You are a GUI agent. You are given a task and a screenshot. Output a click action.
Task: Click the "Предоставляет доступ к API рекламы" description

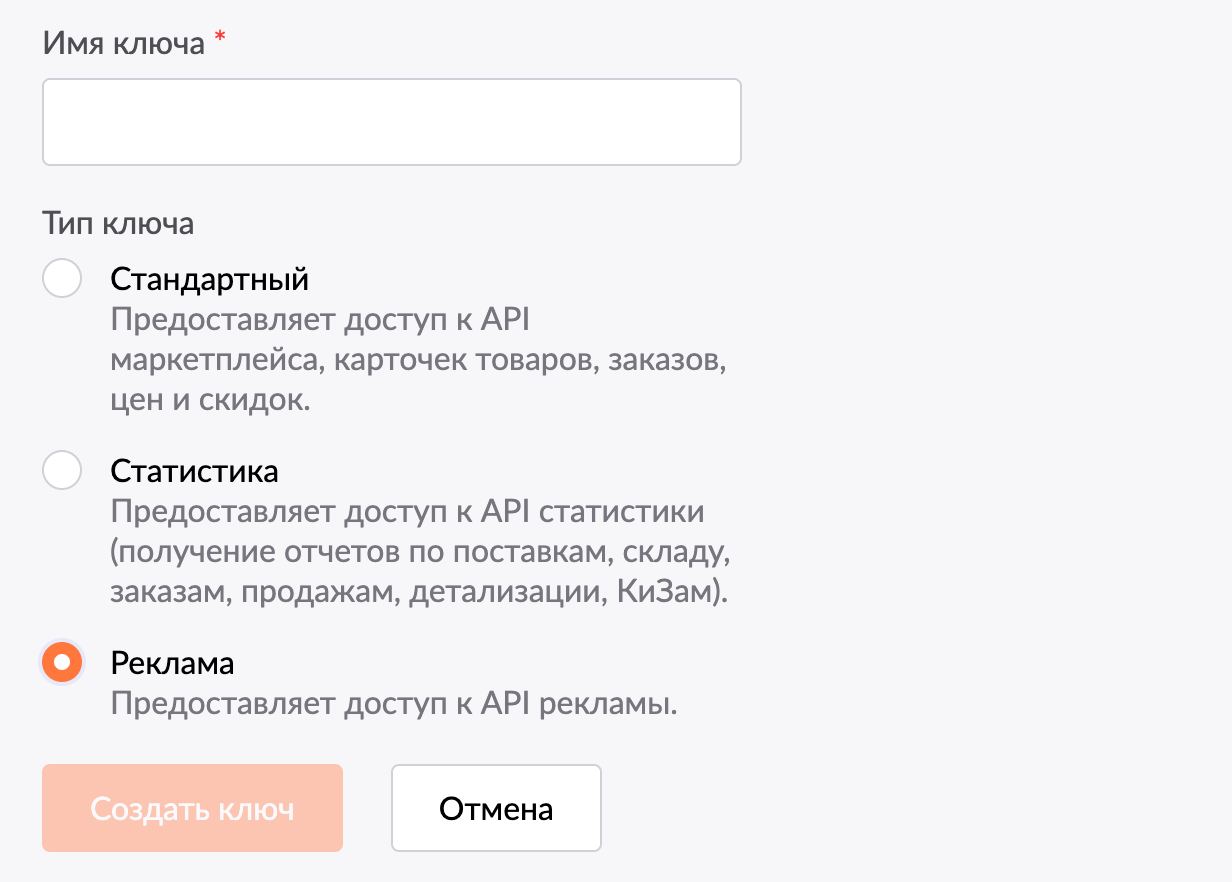(394, 703)
